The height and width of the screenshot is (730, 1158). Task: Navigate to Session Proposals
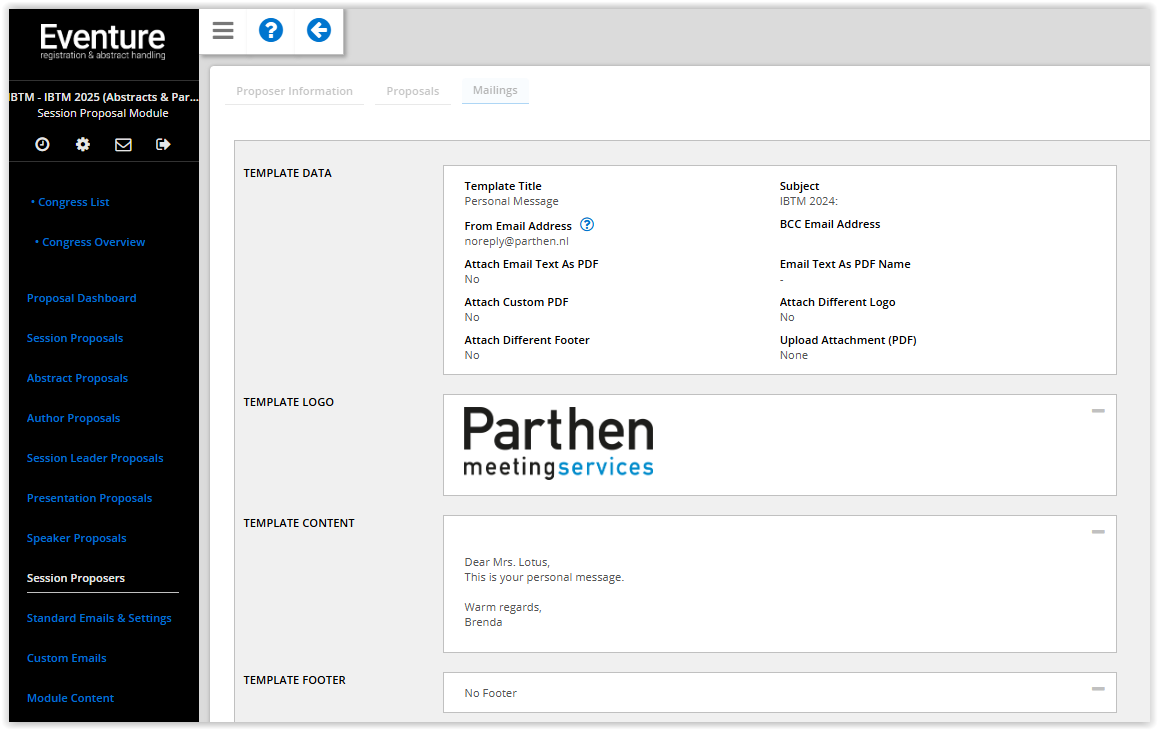75,338
